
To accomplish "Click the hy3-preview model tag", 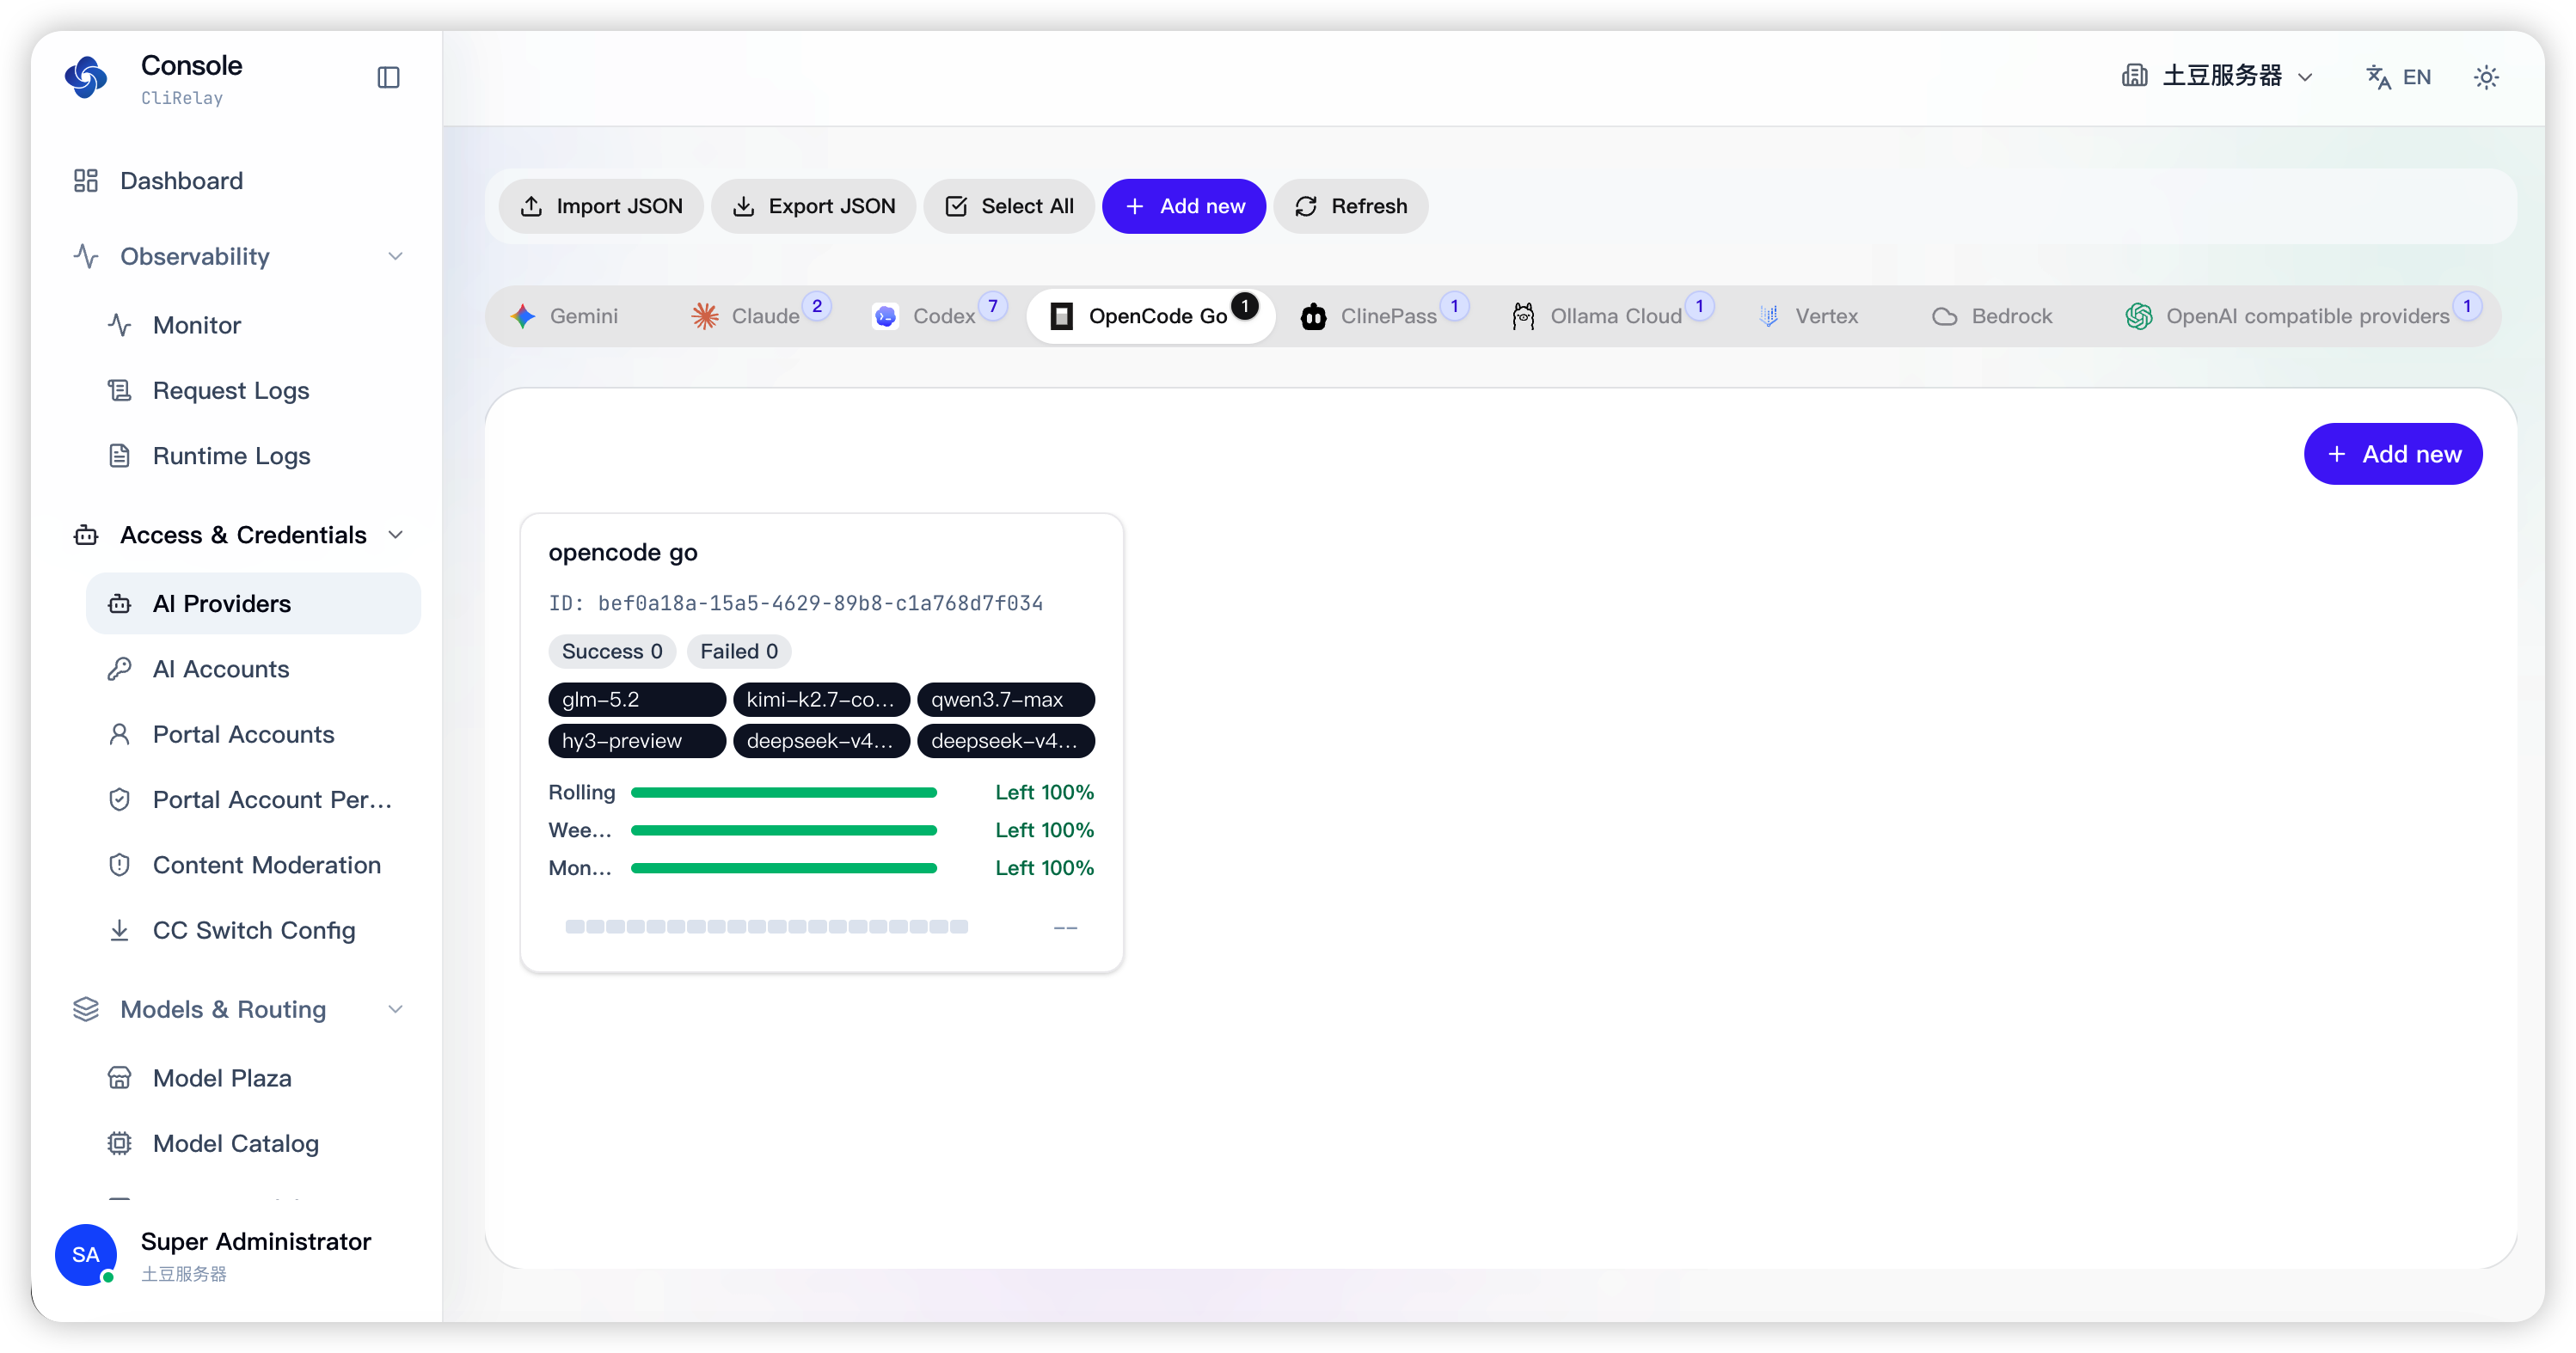I will [636, 741].
